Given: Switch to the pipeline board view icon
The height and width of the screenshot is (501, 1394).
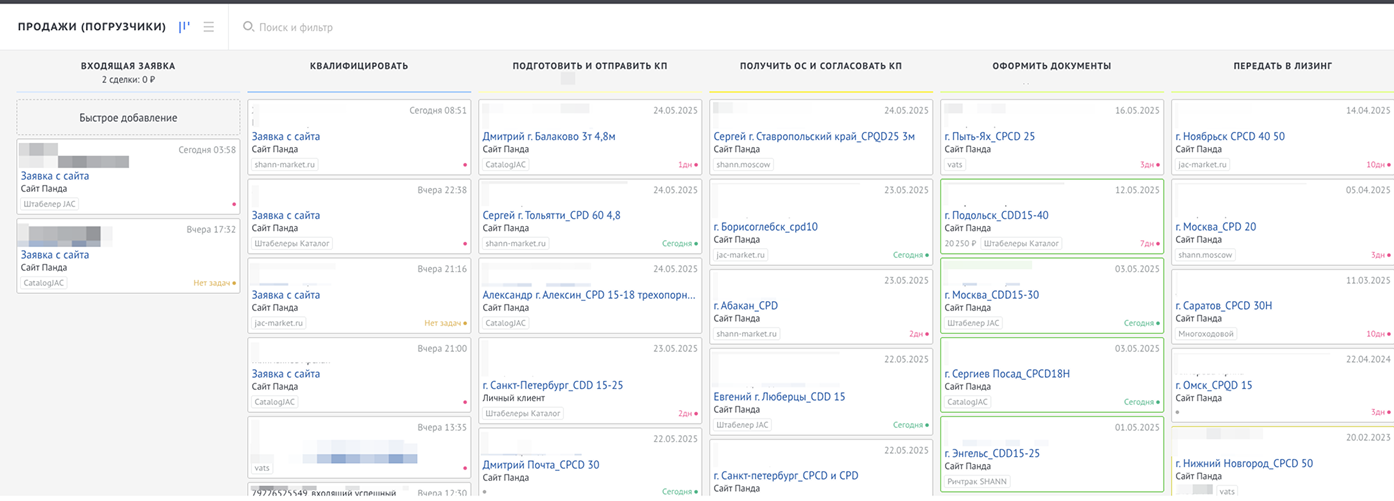Looking at the screenshot, I should pyautogui.click(x=184, y=27).
